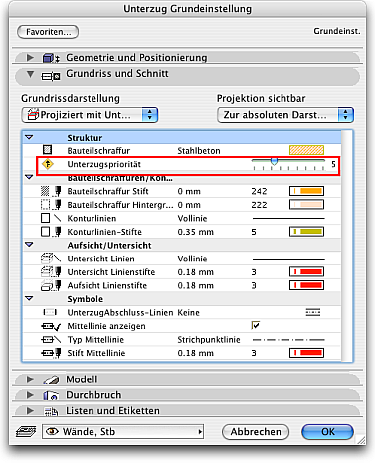Collapse Bauteilschraffuren/Kon... group
Screen dimensions: 375x463
point(29,177)
